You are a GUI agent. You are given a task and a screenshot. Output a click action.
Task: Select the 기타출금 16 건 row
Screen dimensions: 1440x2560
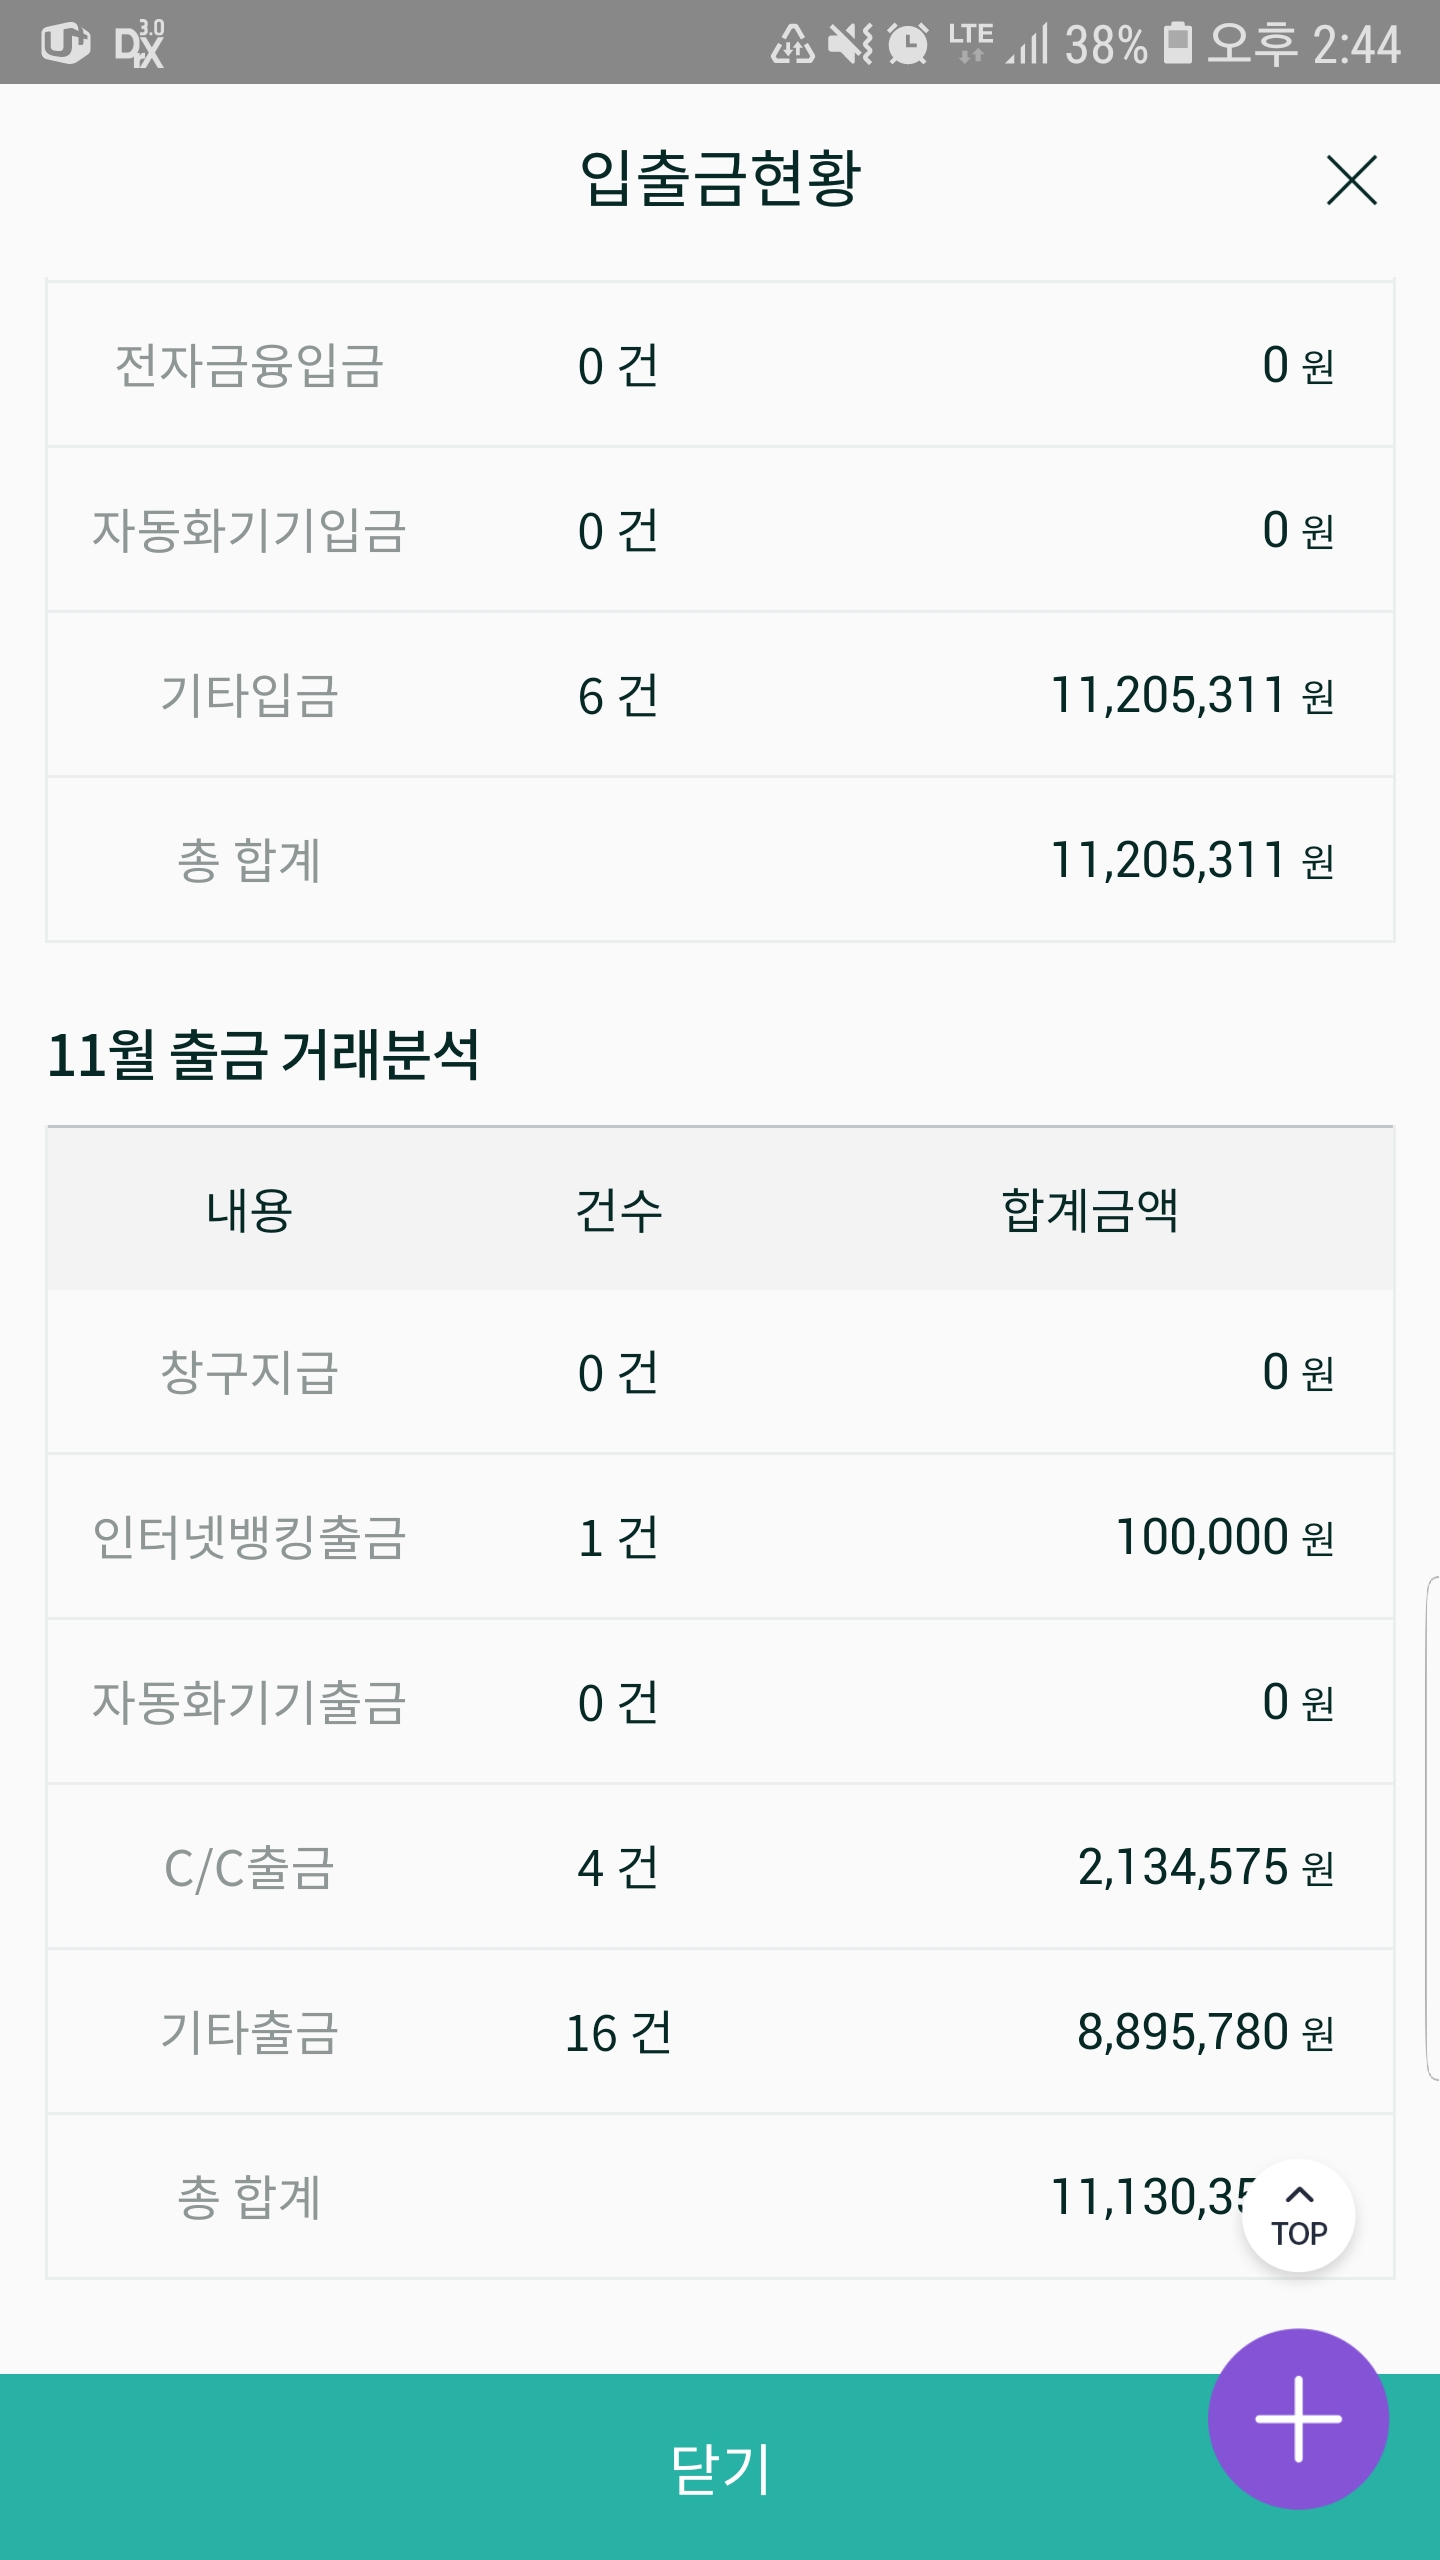point(720,2032)
